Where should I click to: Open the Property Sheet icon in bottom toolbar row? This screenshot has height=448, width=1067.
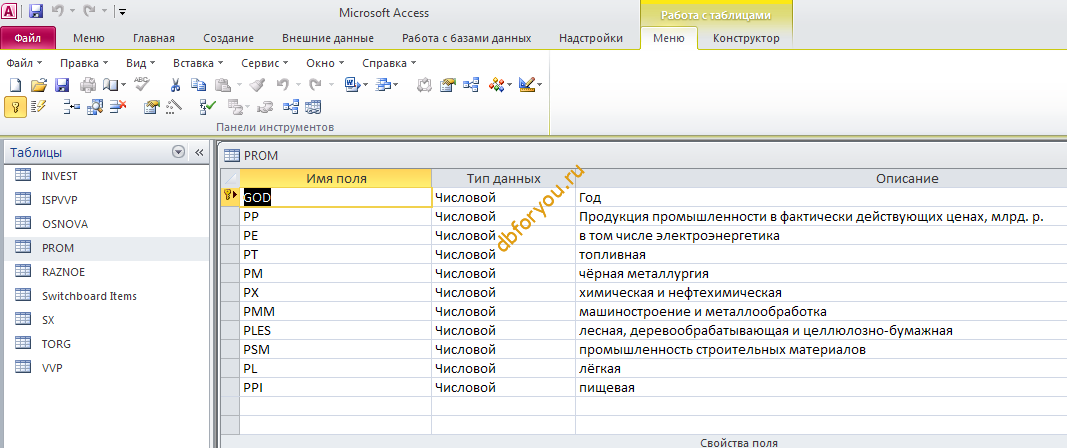pos(151,106)
